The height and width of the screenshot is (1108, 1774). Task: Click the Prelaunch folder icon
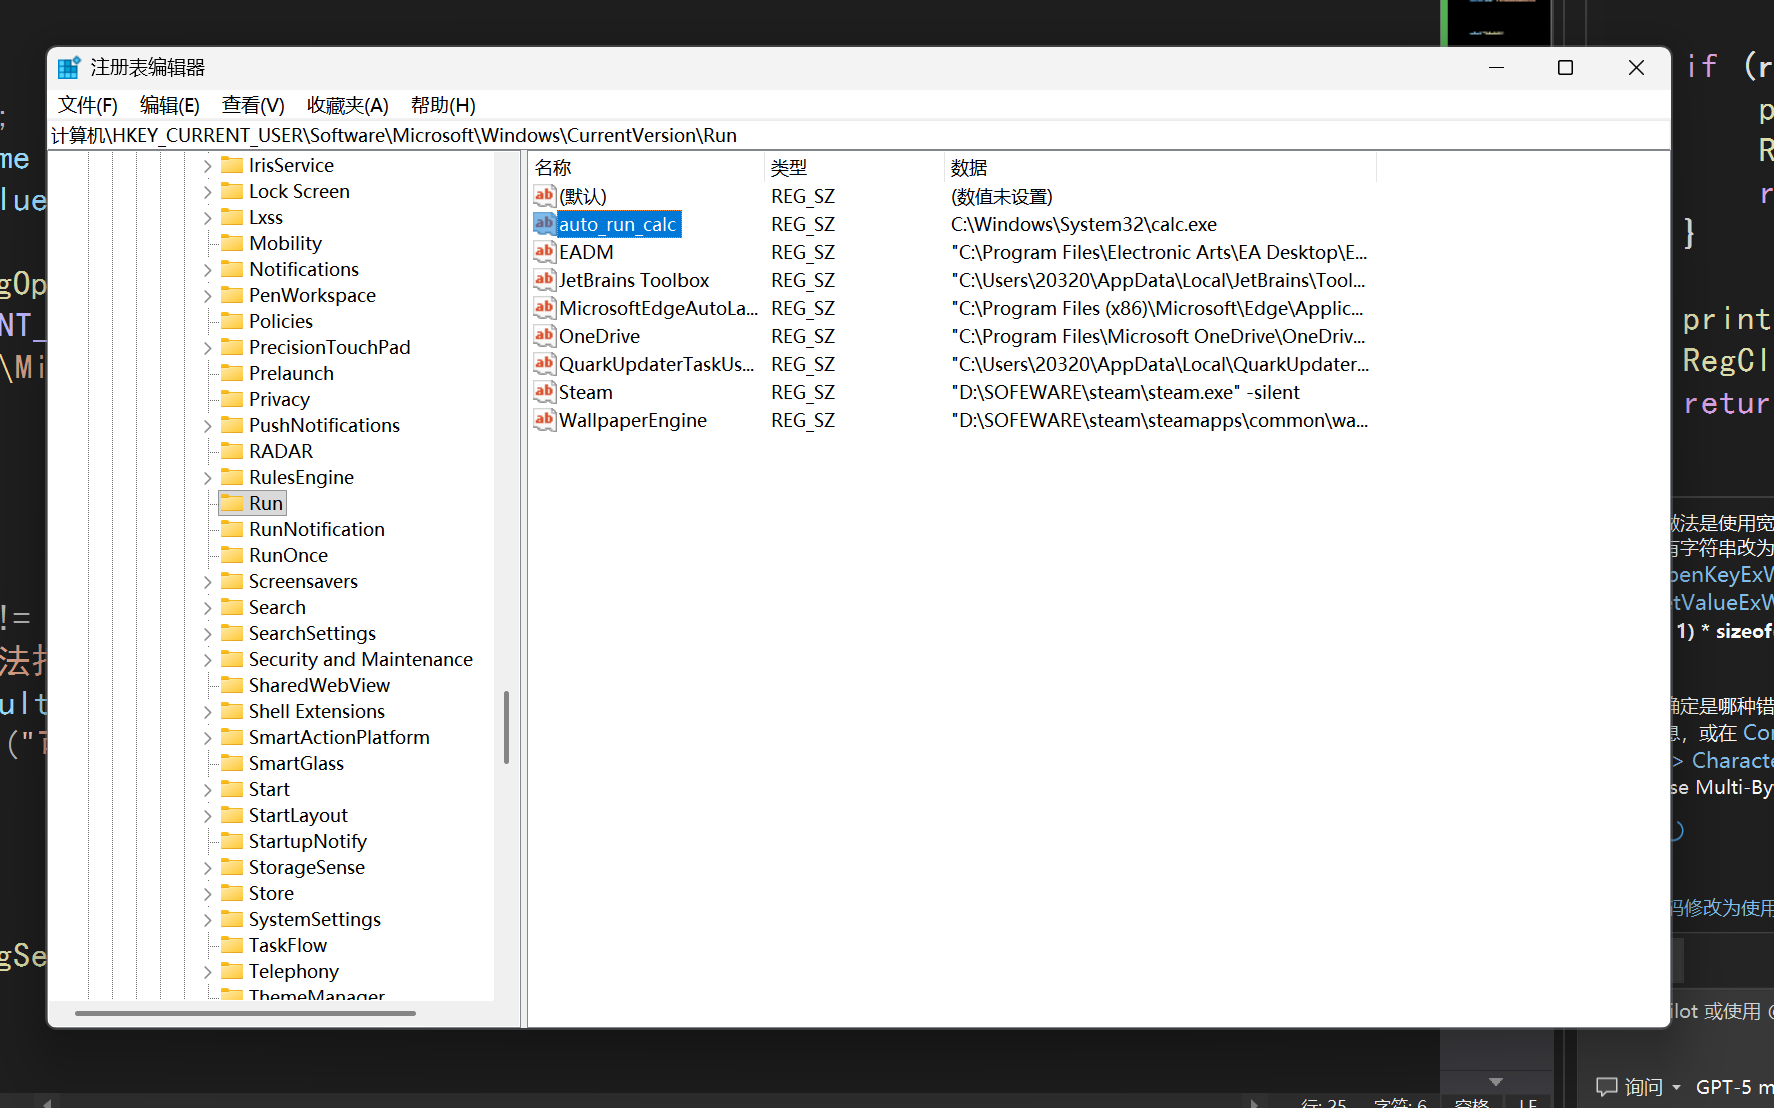tap(232, 372)
